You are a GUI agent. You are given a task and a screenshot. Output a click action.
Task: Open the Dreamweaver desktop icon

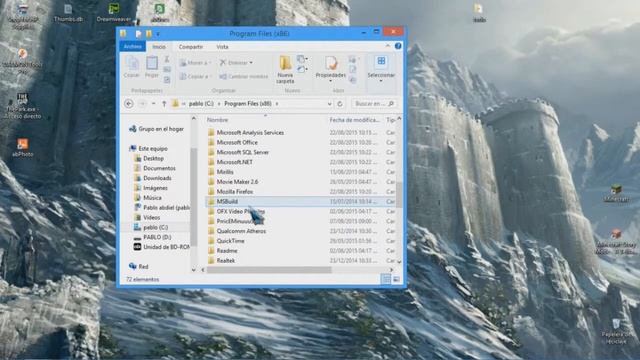coord(114,12)
